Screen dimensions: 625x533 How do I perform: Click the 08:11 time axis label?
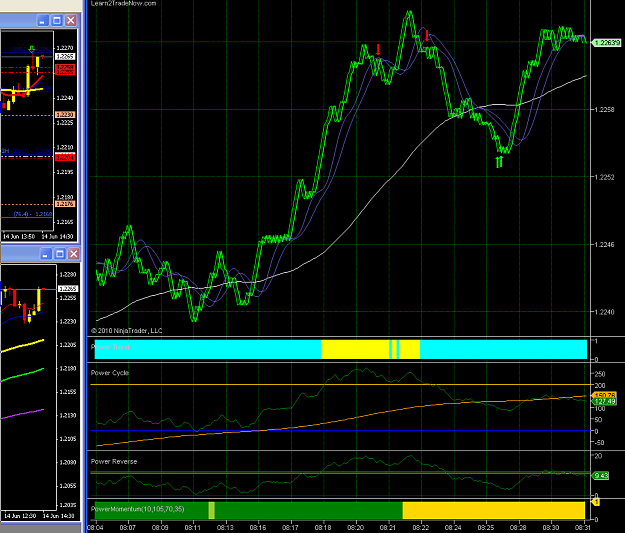tap(193, 527)
